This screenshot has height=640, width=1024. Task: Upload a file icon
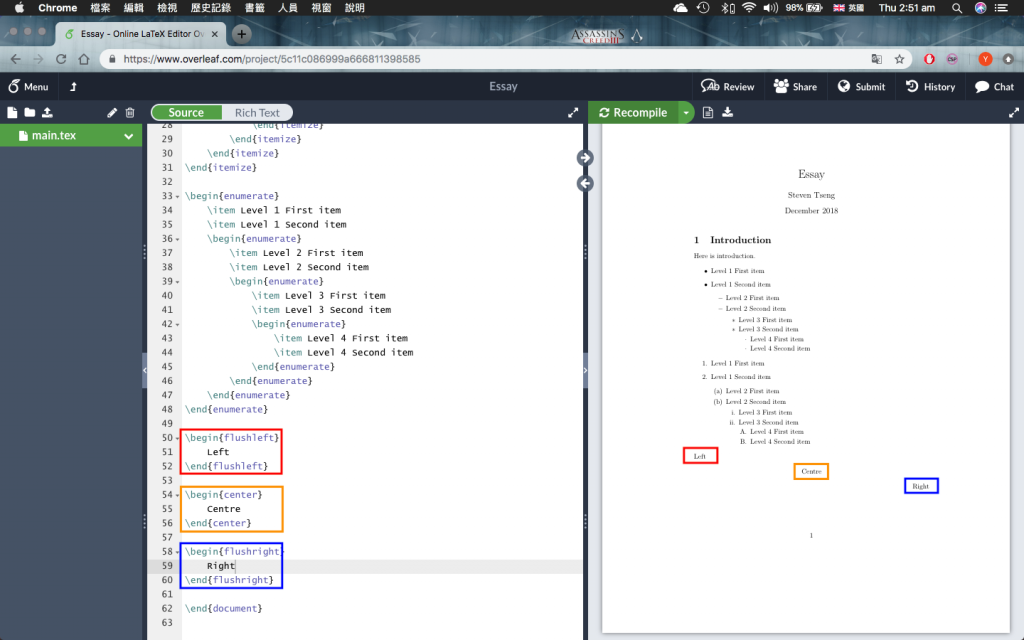47,112
